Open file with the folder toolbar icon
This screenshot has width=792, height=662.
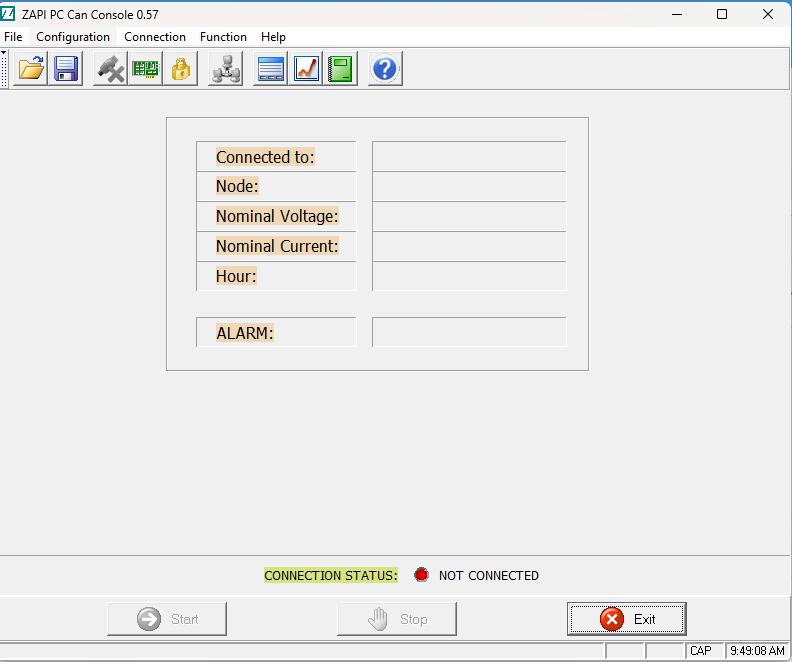click(30, 69)
